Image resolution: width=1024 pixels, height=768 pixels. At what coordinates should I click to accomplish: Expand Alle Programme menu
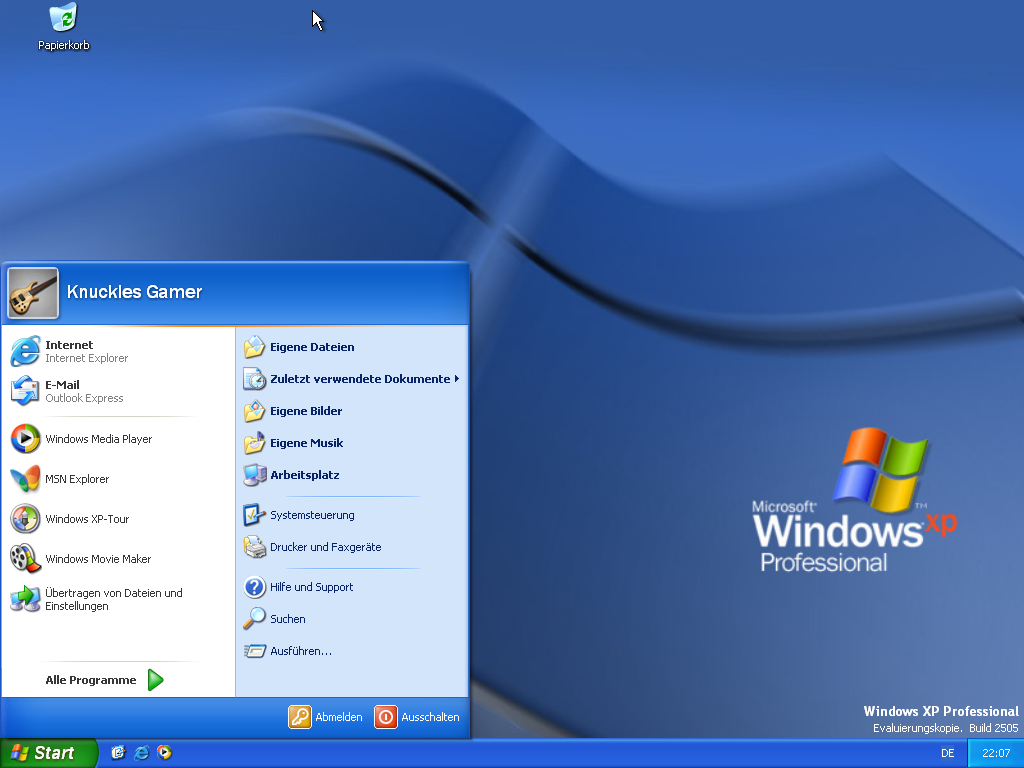tap(103, 680)
